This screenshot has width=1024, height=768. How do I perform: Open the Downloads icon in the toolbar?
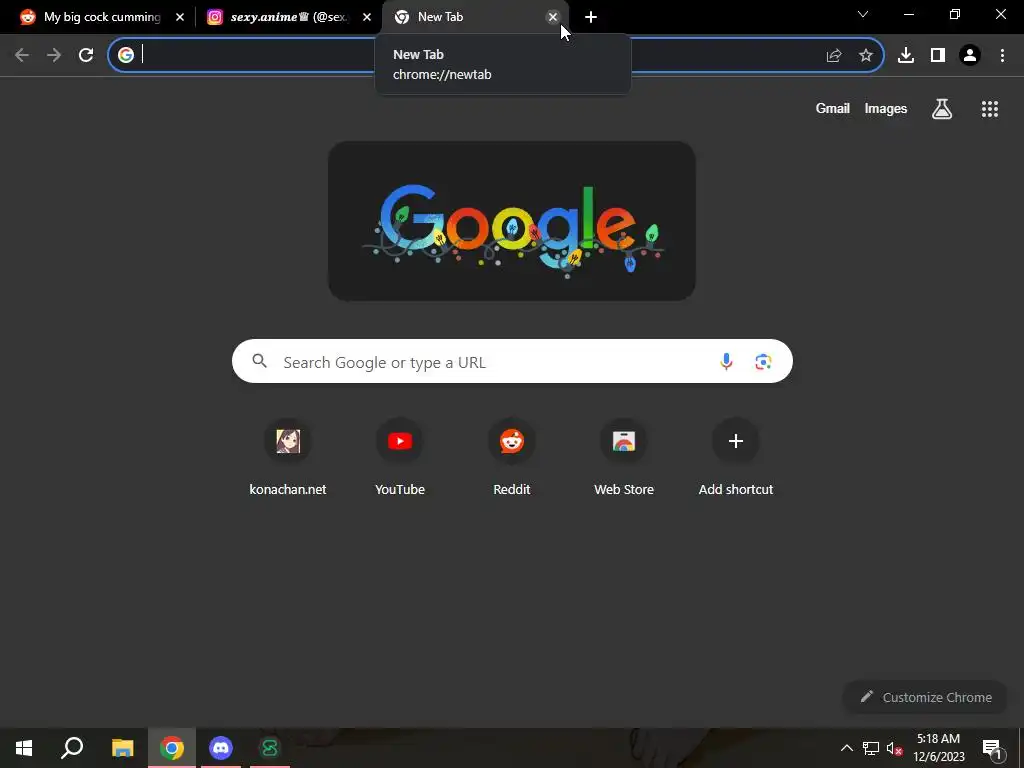pyautogui.click(x=905, y=55)
